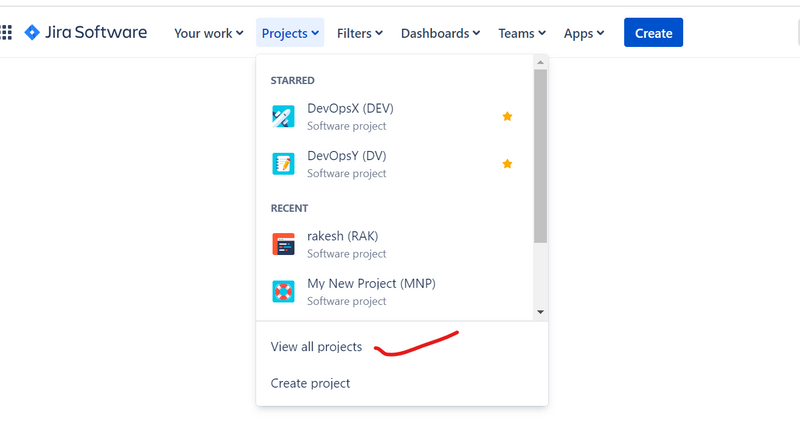Select Create project option
Screen dimensions: 800x437
[x=310, y=383]
